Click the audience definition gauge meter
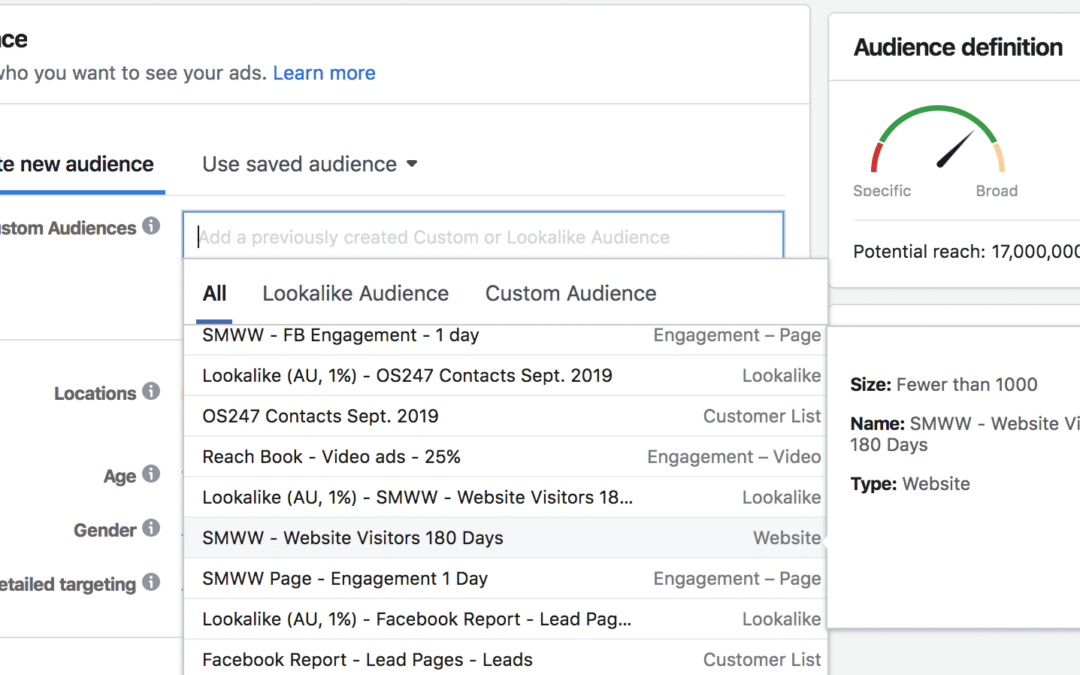The width and height of the screenshot is (1080, 675). tap(937, 139)
